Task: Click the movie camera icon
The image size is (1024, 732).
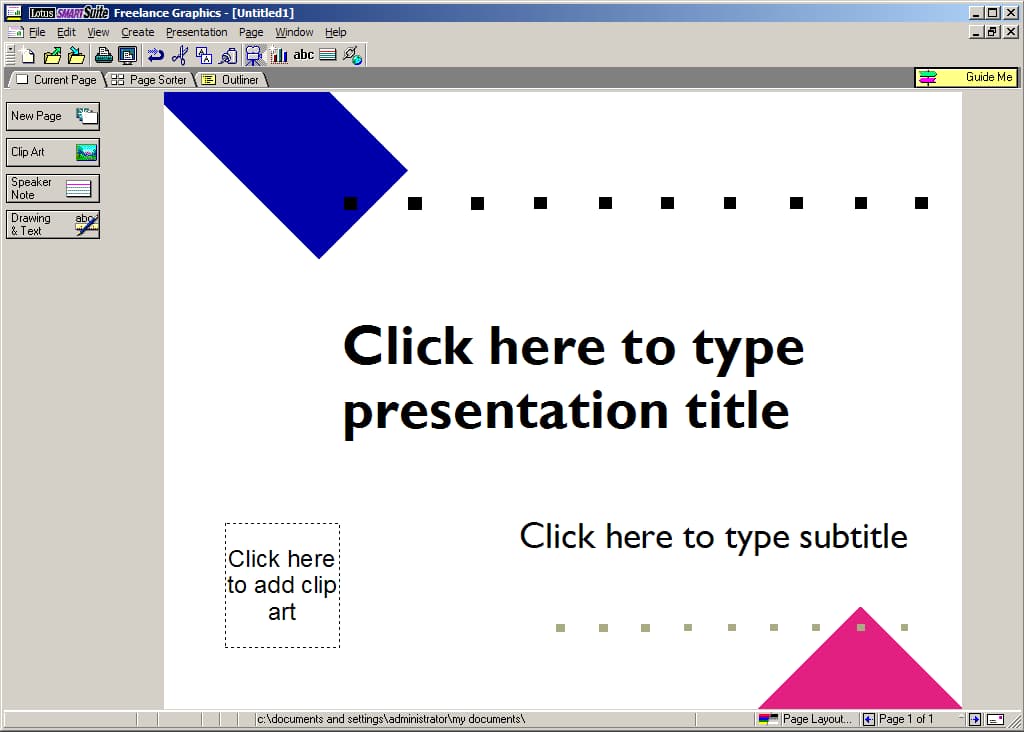Action: click(x=253, y=56)
